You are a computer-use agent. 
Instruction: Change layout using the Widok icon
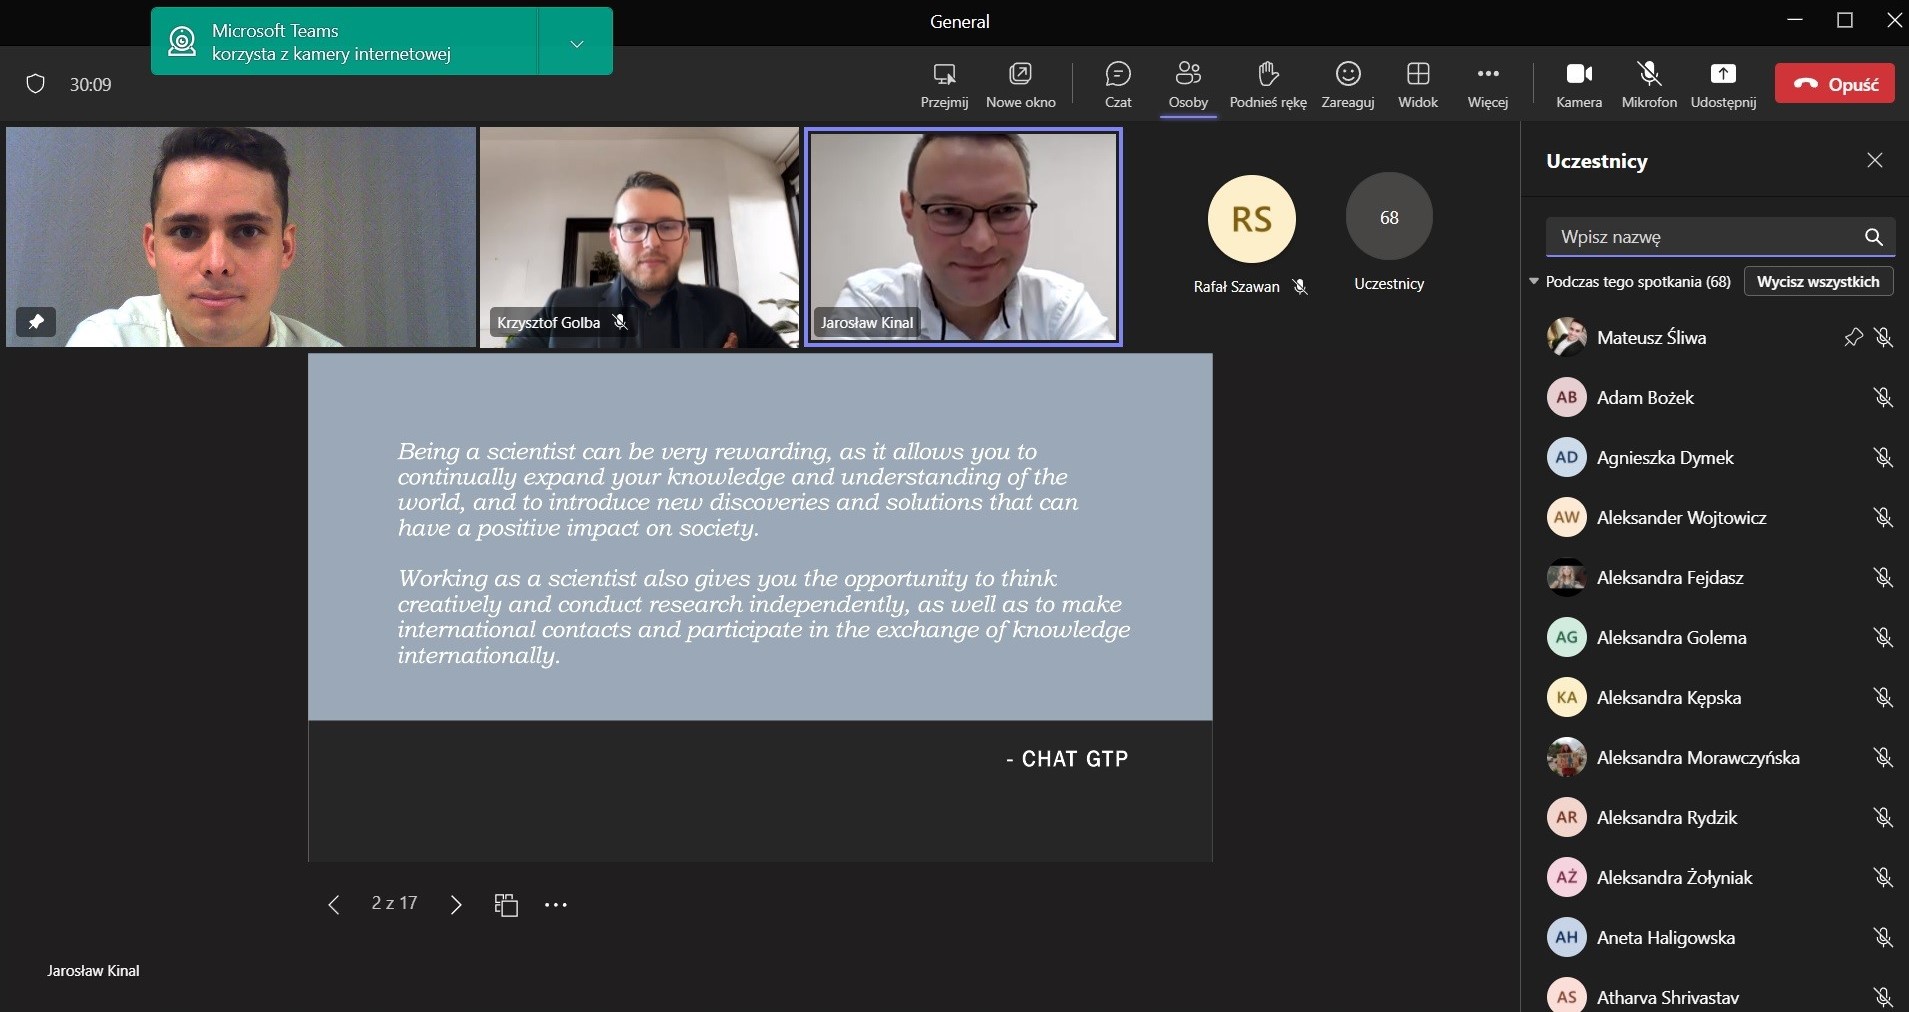(1417, 75)
